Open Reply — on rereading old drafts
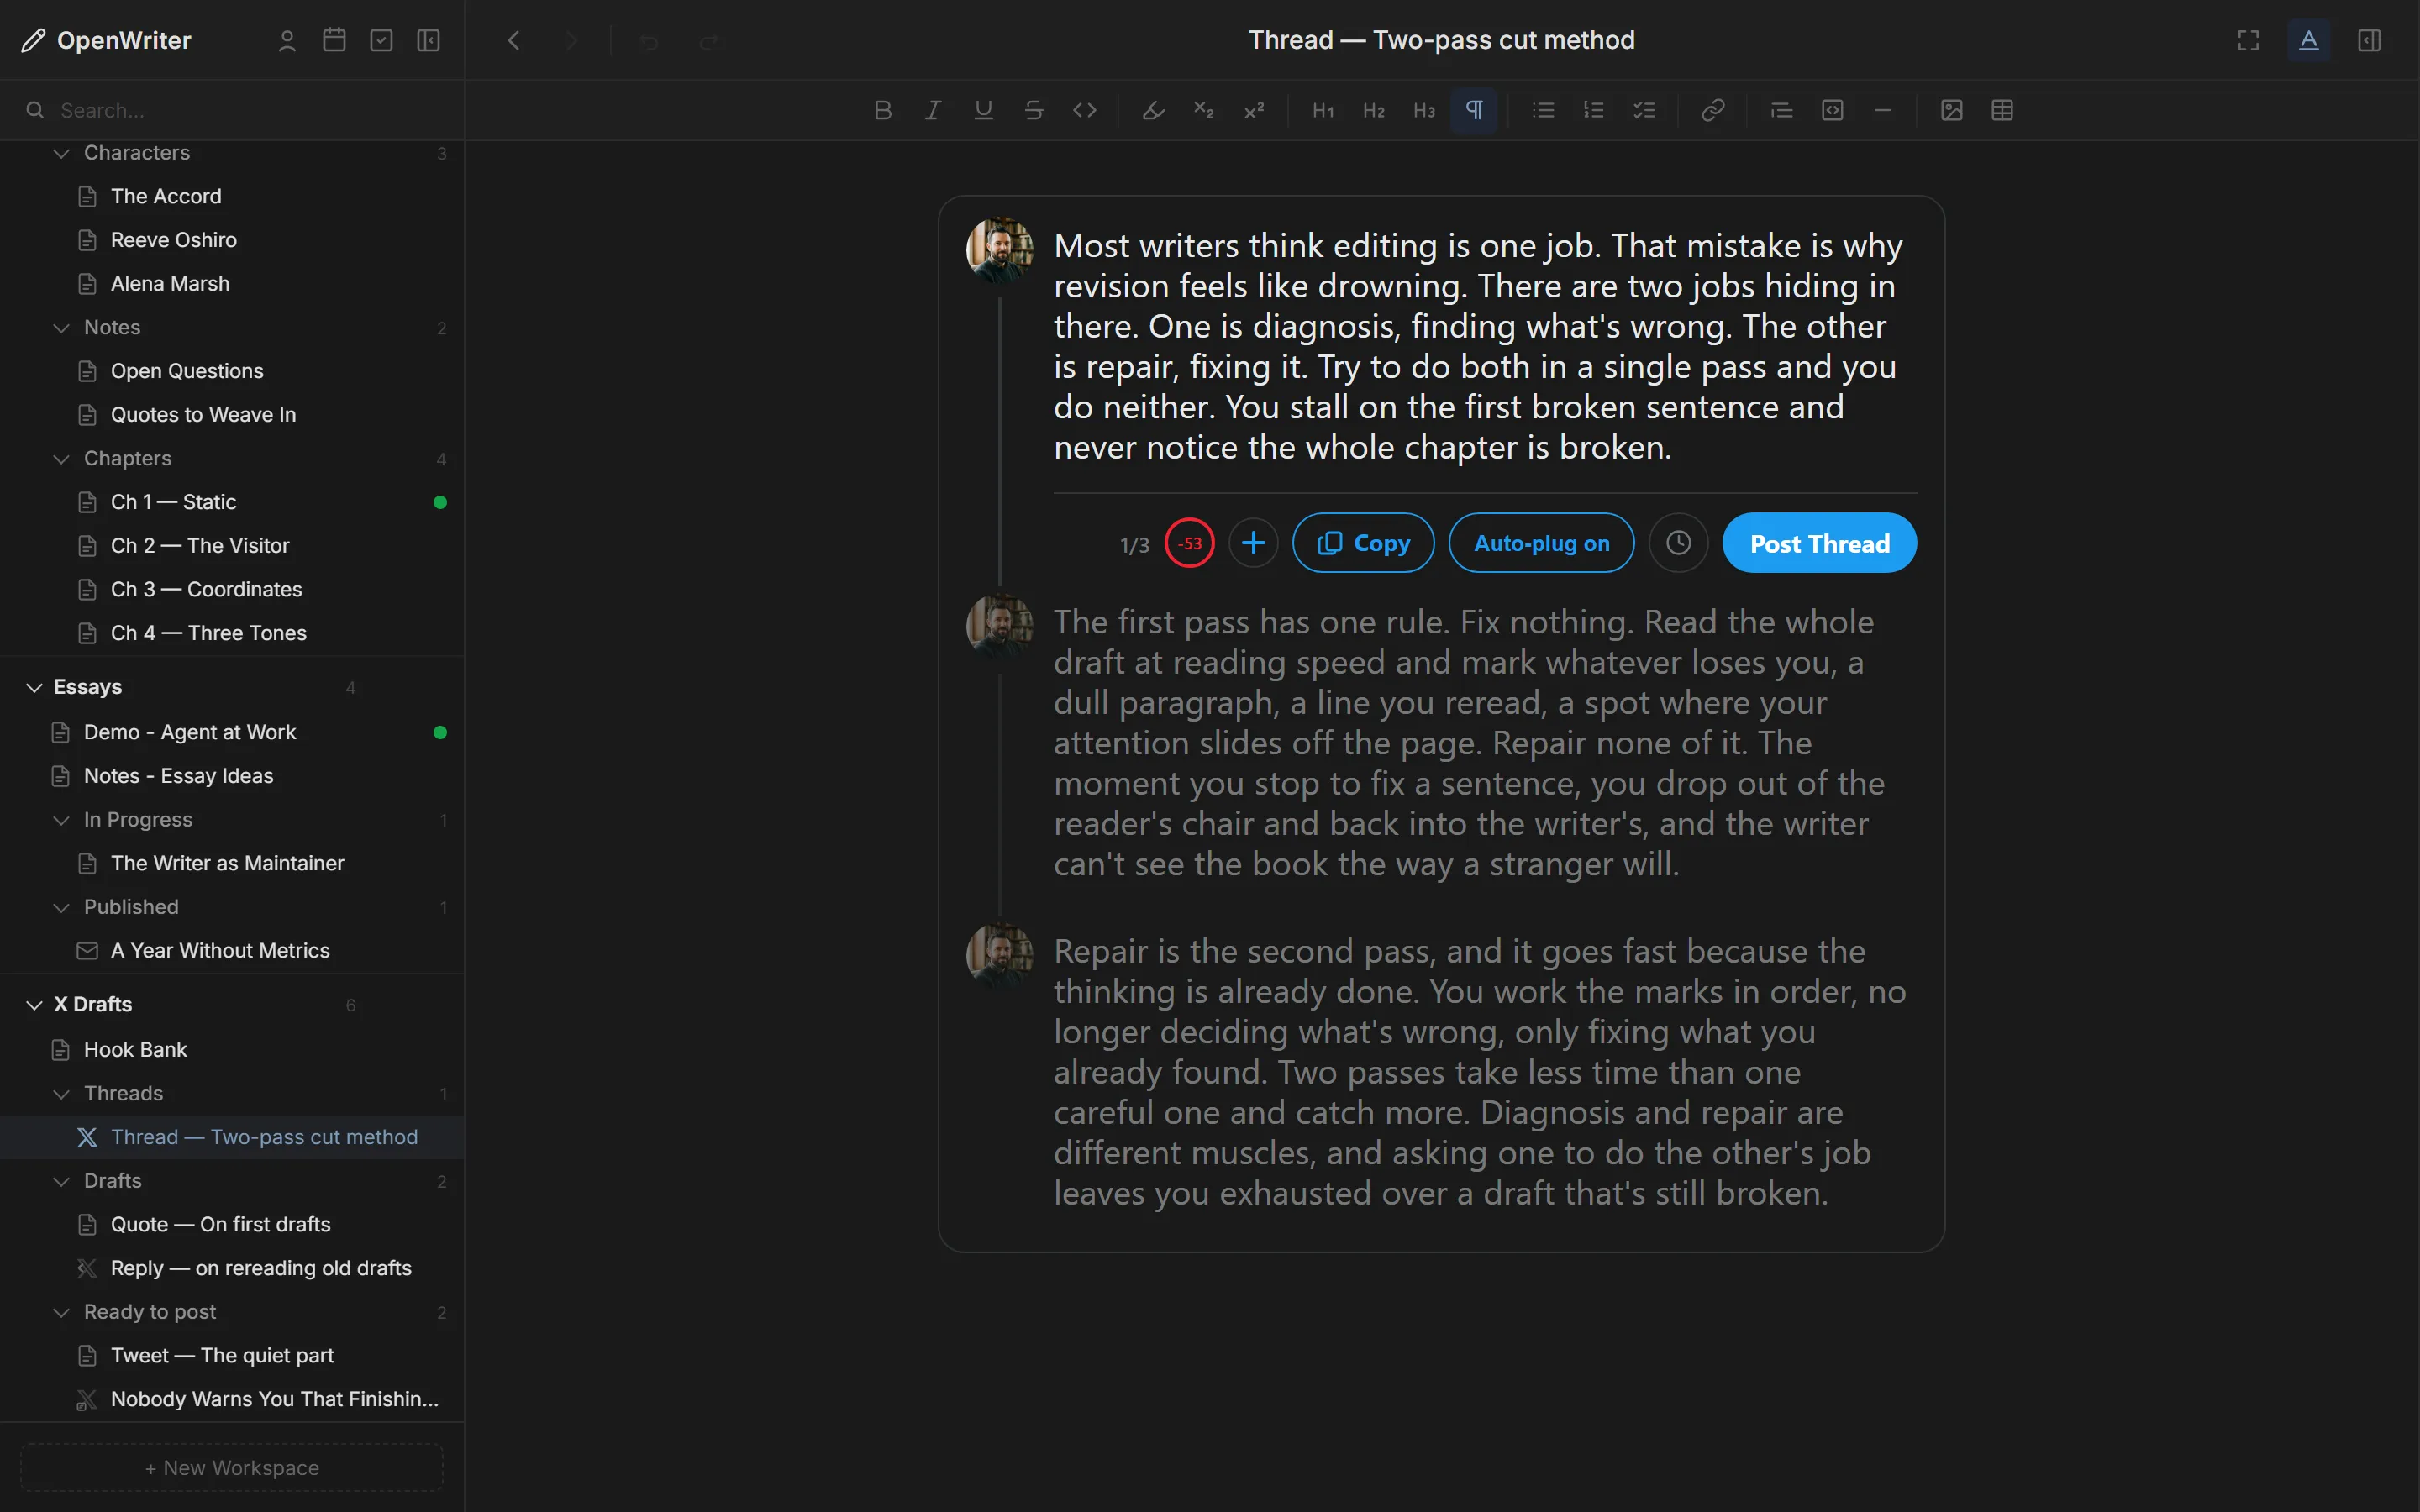The height and width of the screenshot is (1512, 2420). pyautogui.click(x=232, y=1268)
